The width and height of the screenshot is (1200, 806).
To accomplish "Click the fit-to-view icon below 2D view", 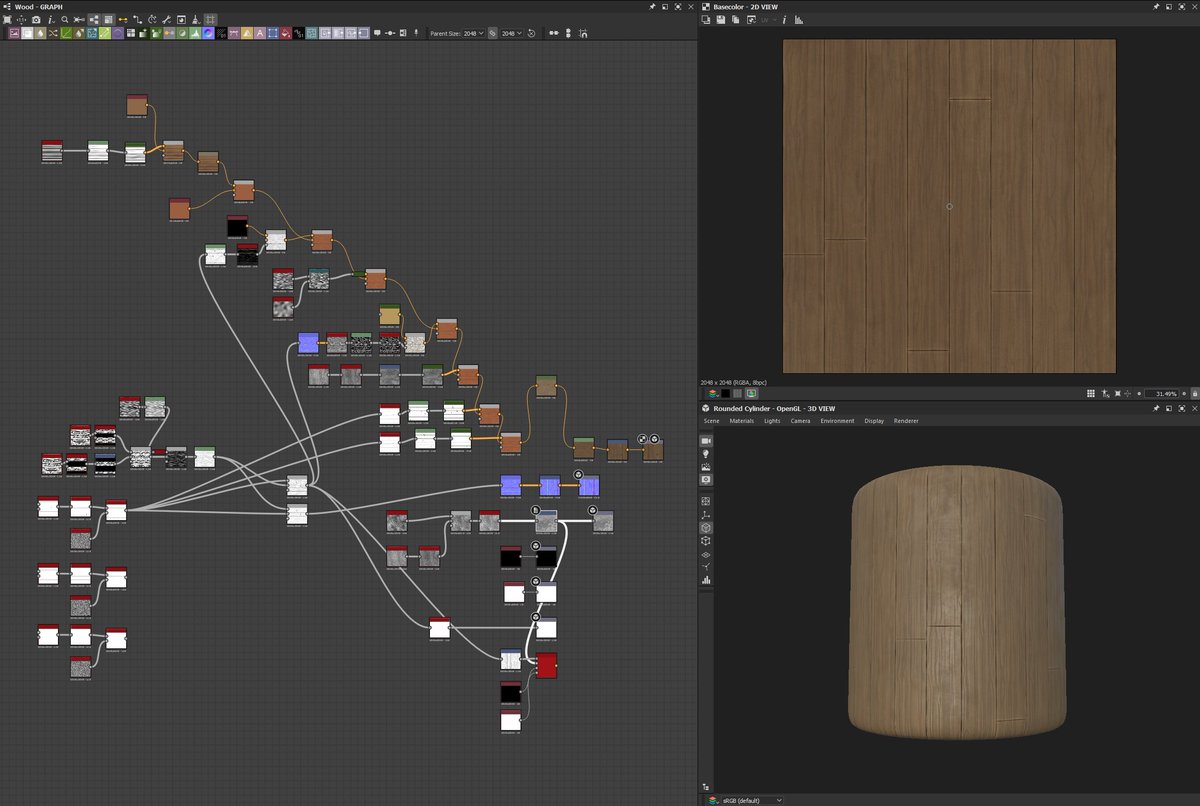I will (x=1117, y=393).
